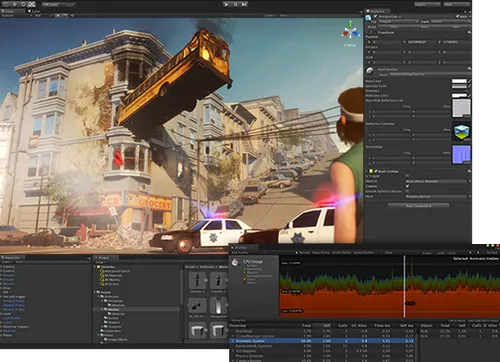Sort profiler by Total column header
The width and height of the screenshot is (500, 362).
coord(306,325)
